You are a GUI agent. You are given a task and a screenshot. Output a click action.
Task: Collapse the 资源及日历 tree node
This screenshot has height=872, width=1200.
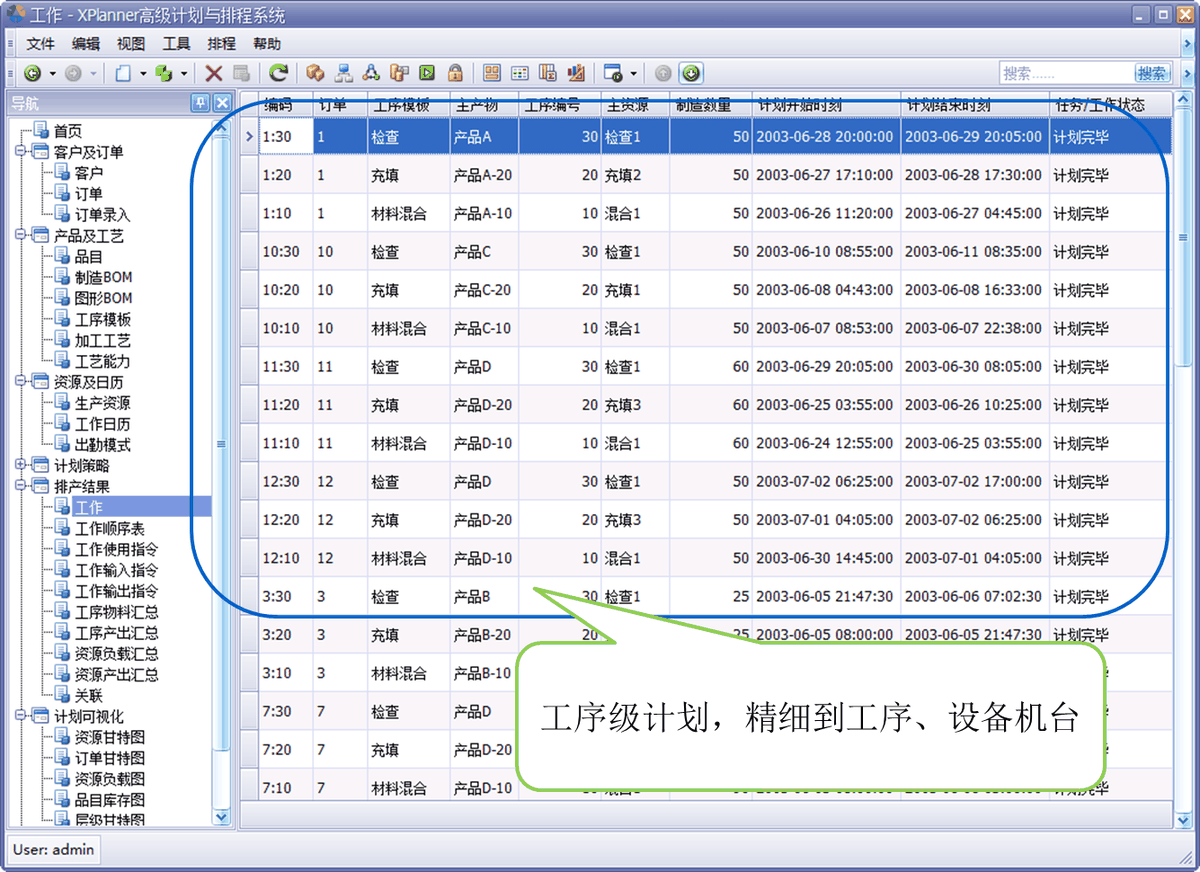point(20,382)
